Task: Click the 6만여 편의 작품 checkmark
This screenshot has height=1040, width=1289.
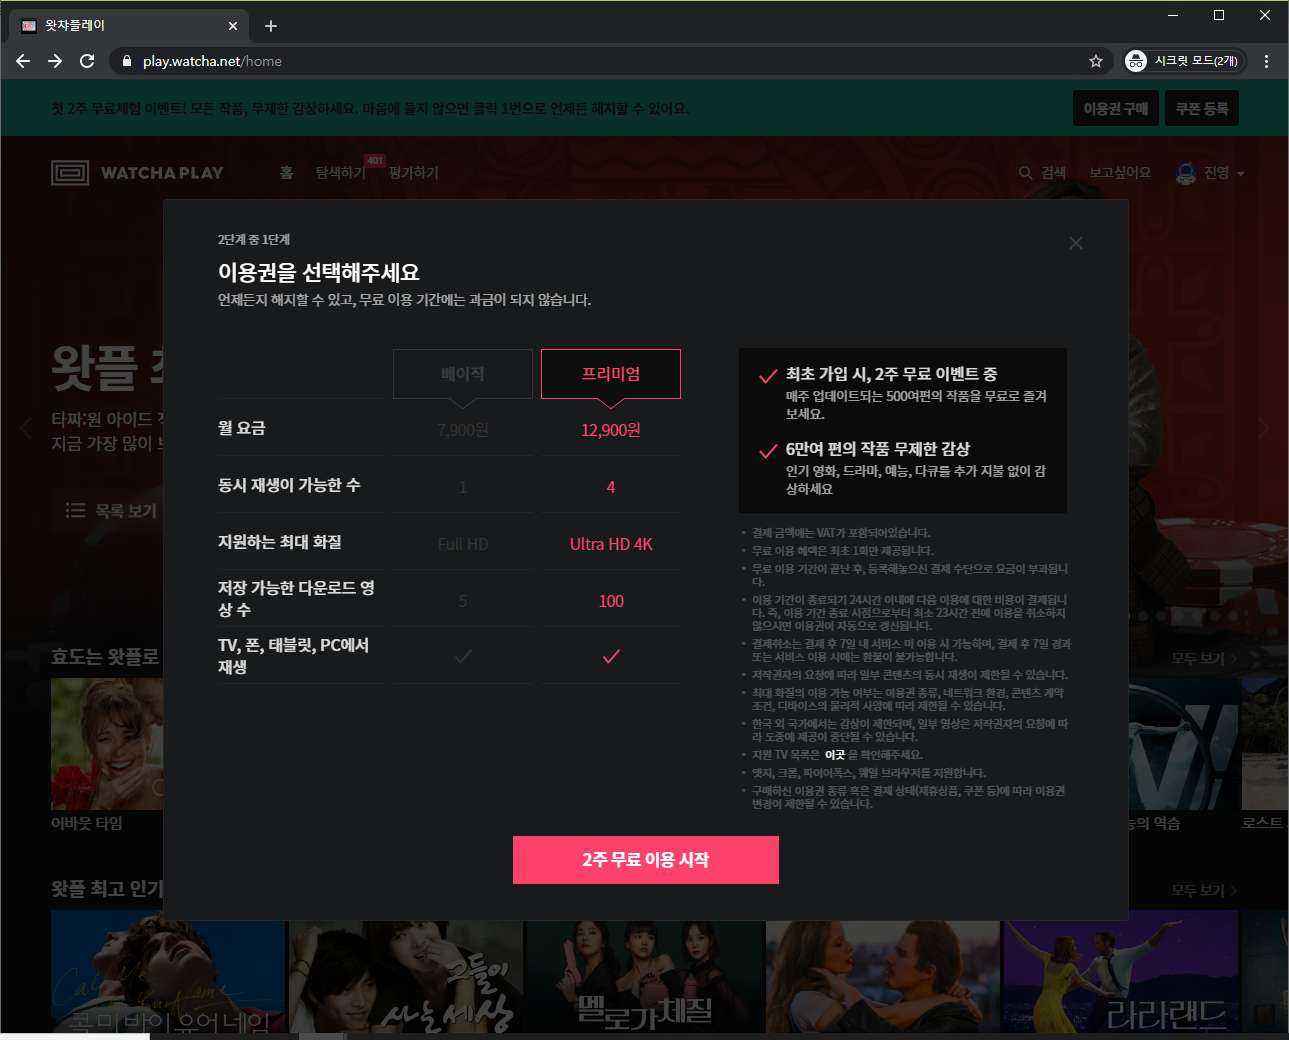Action: [x=768, y=451]
